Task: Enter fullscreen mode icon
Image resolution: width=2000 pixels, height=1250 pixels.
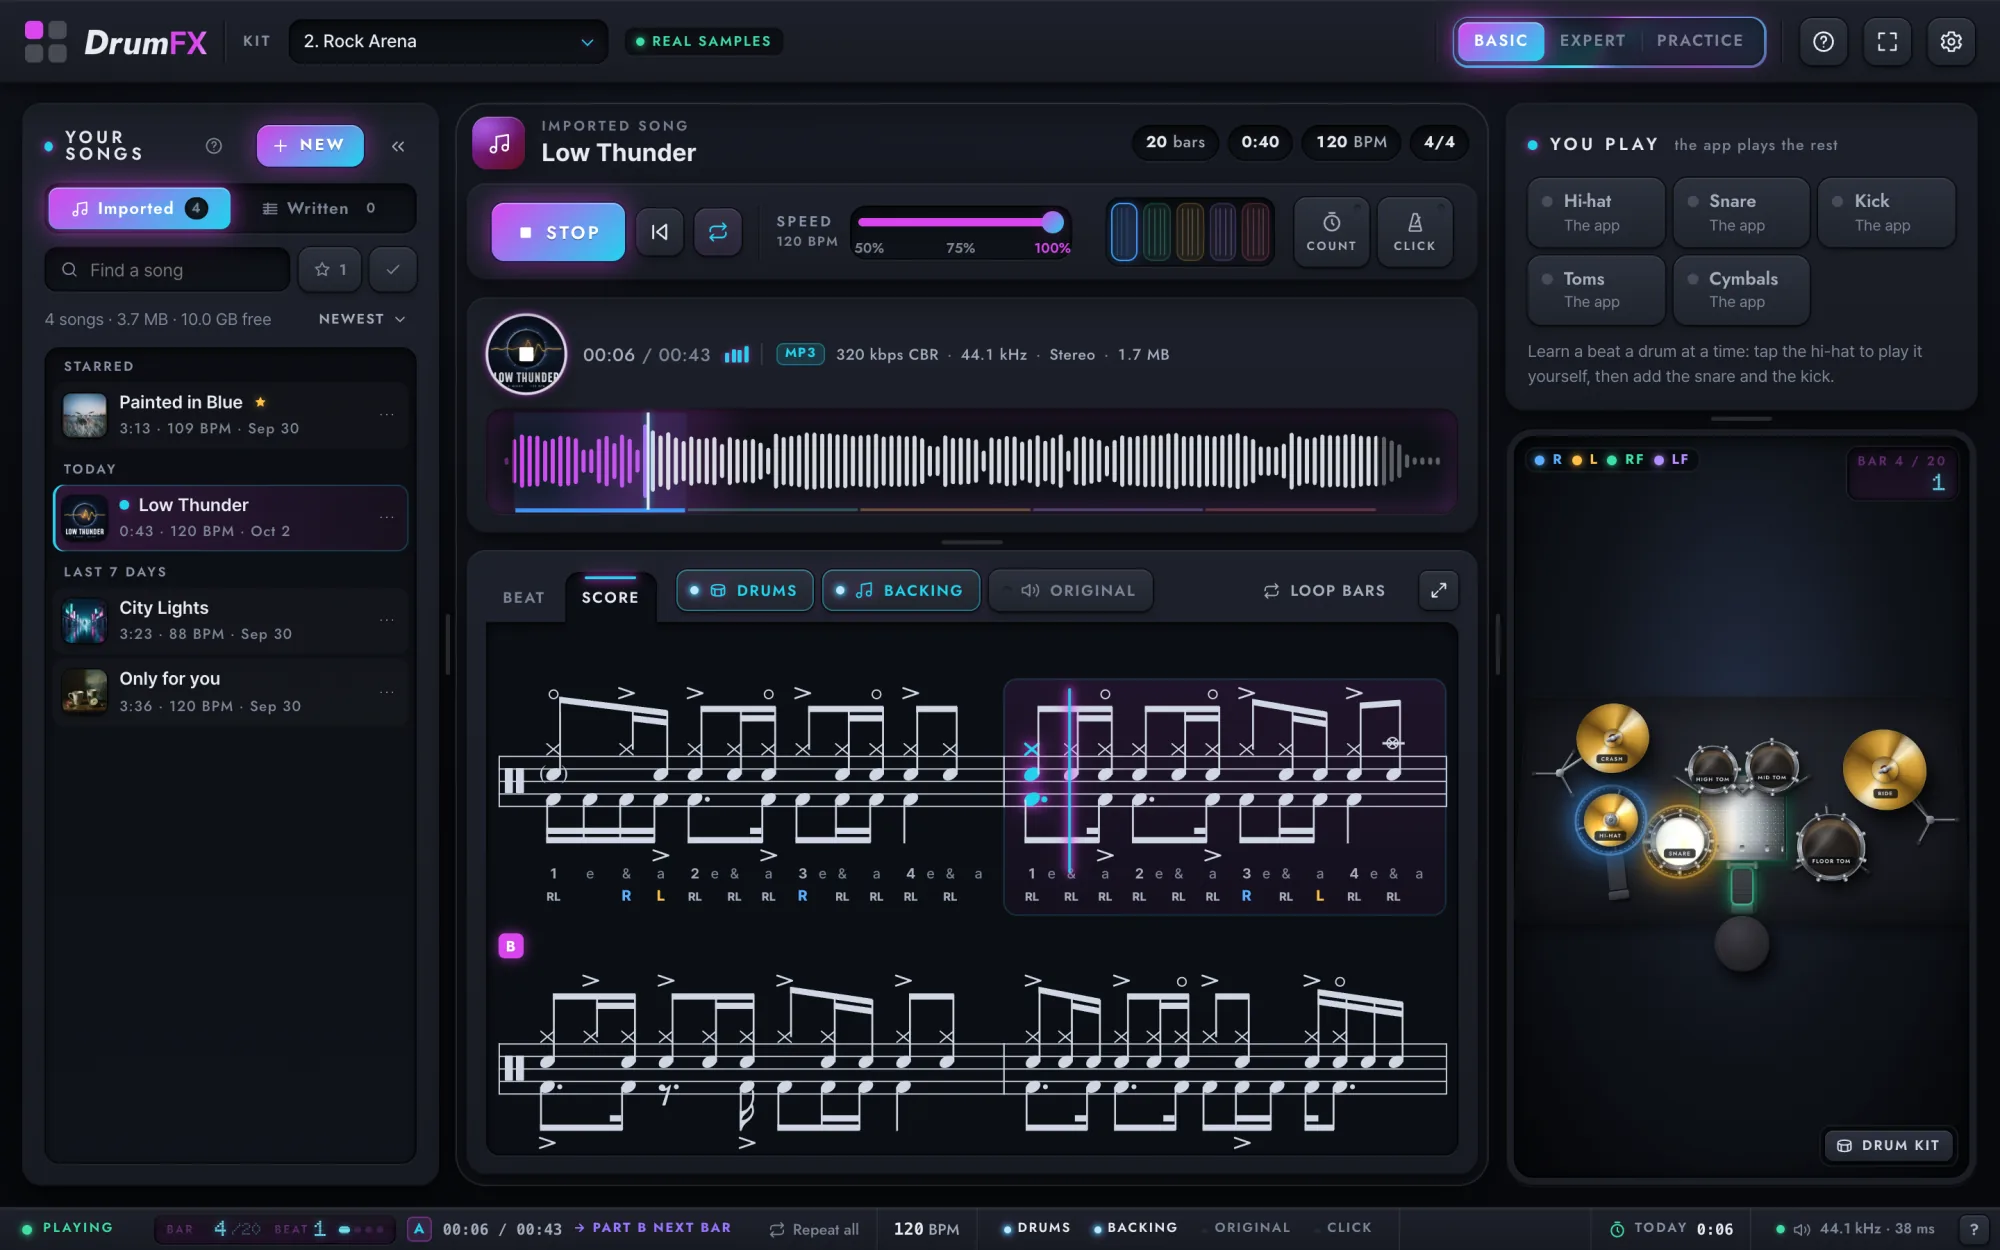Action: (x=1887, y=41)
